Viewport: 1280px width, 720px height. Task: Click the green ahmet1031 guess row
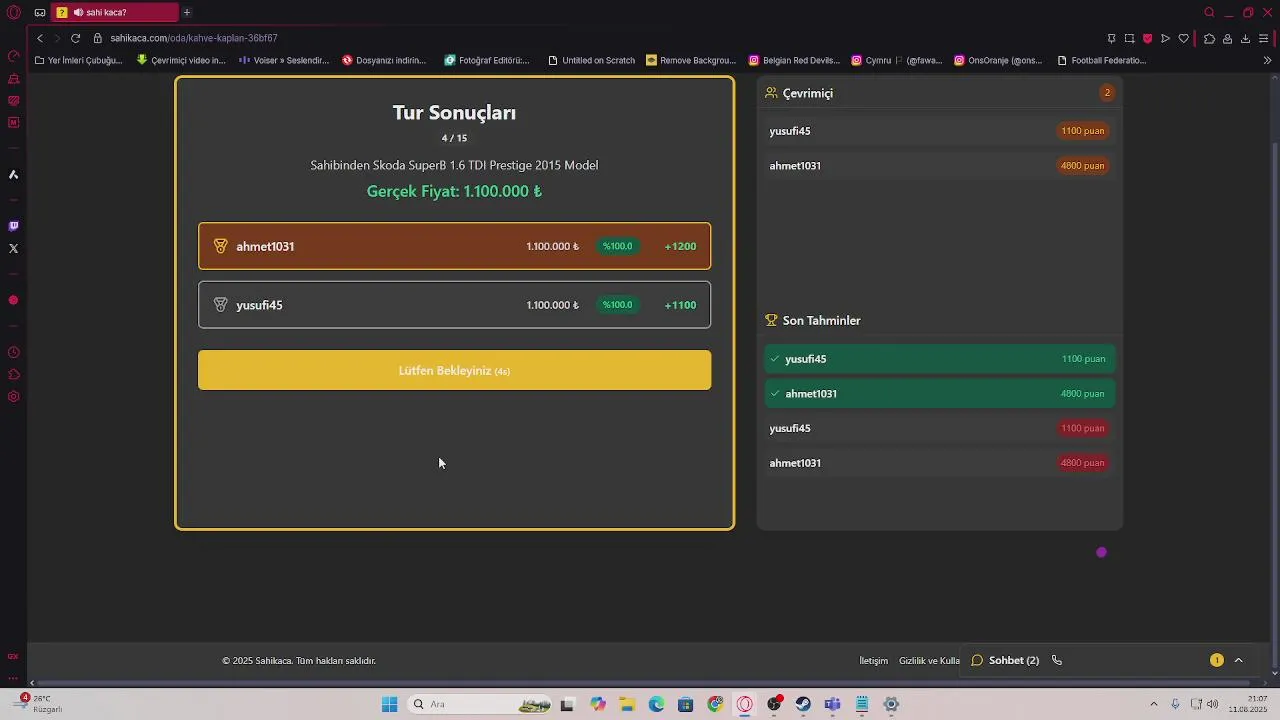tap(939, 394)
